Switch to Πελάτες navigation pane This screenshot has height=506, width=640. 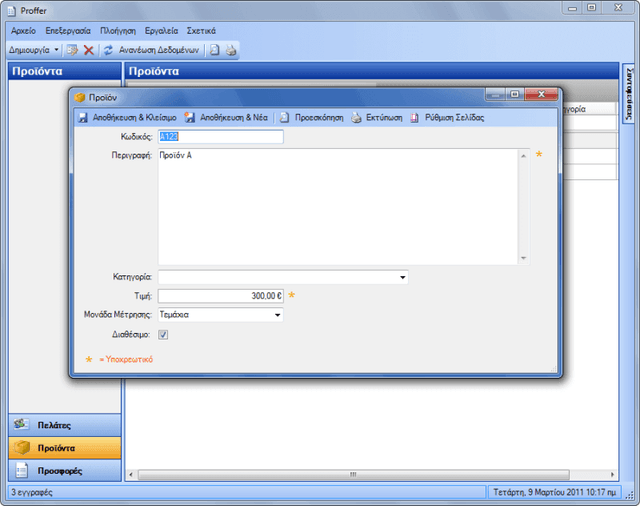(65, 425)
